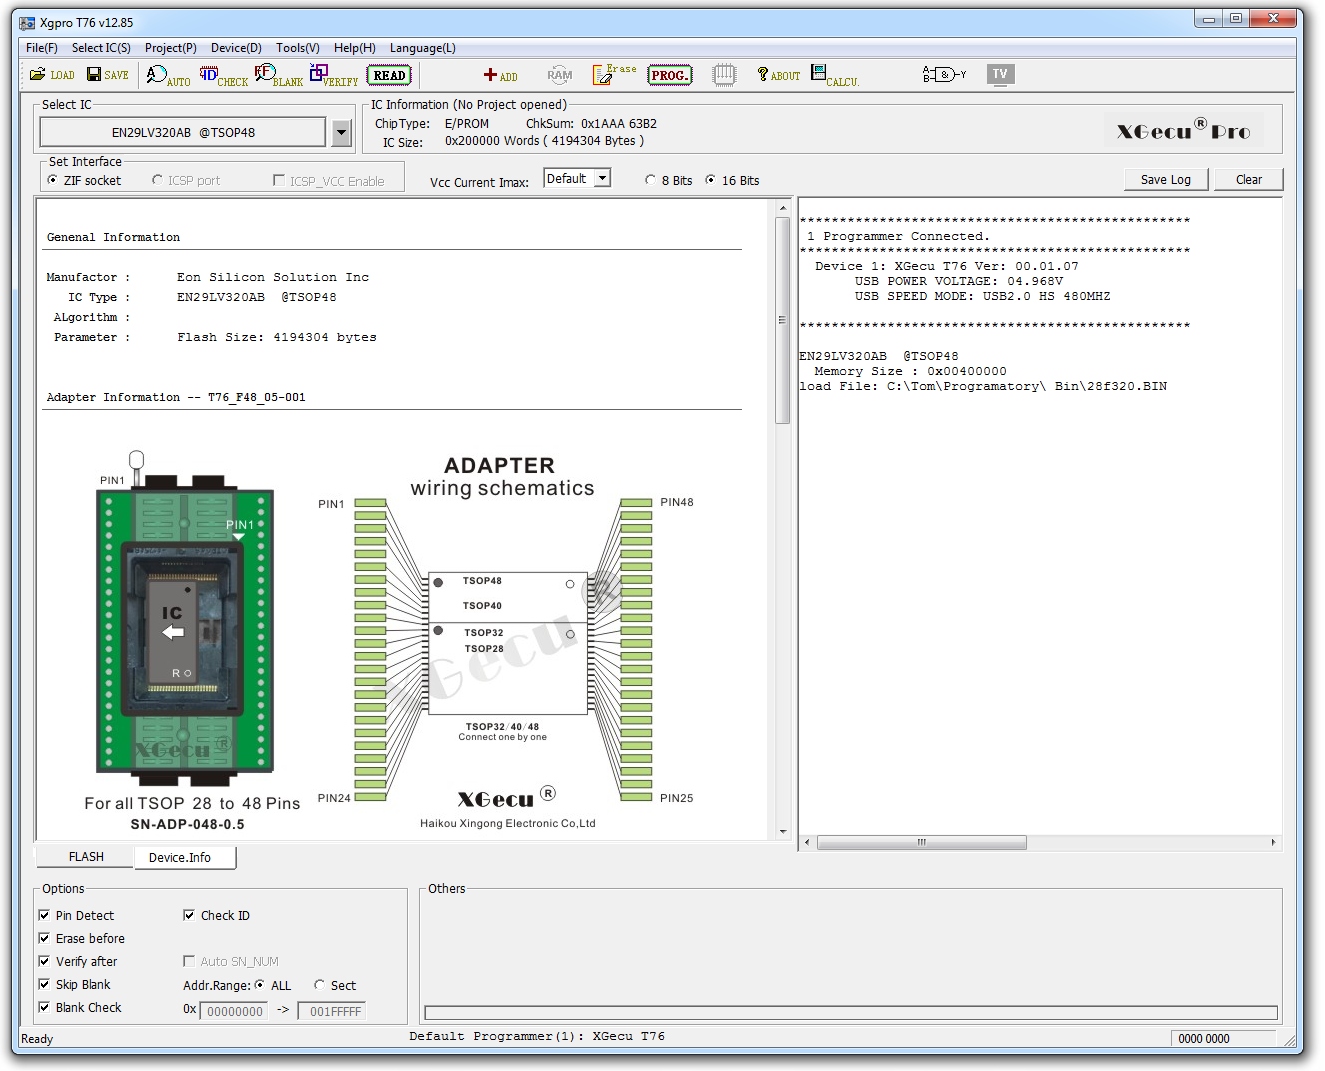Toggle the Pin Detect checkbox
The width and height of the screenshot is (1325, 1071).
click(x=44, y=915)
